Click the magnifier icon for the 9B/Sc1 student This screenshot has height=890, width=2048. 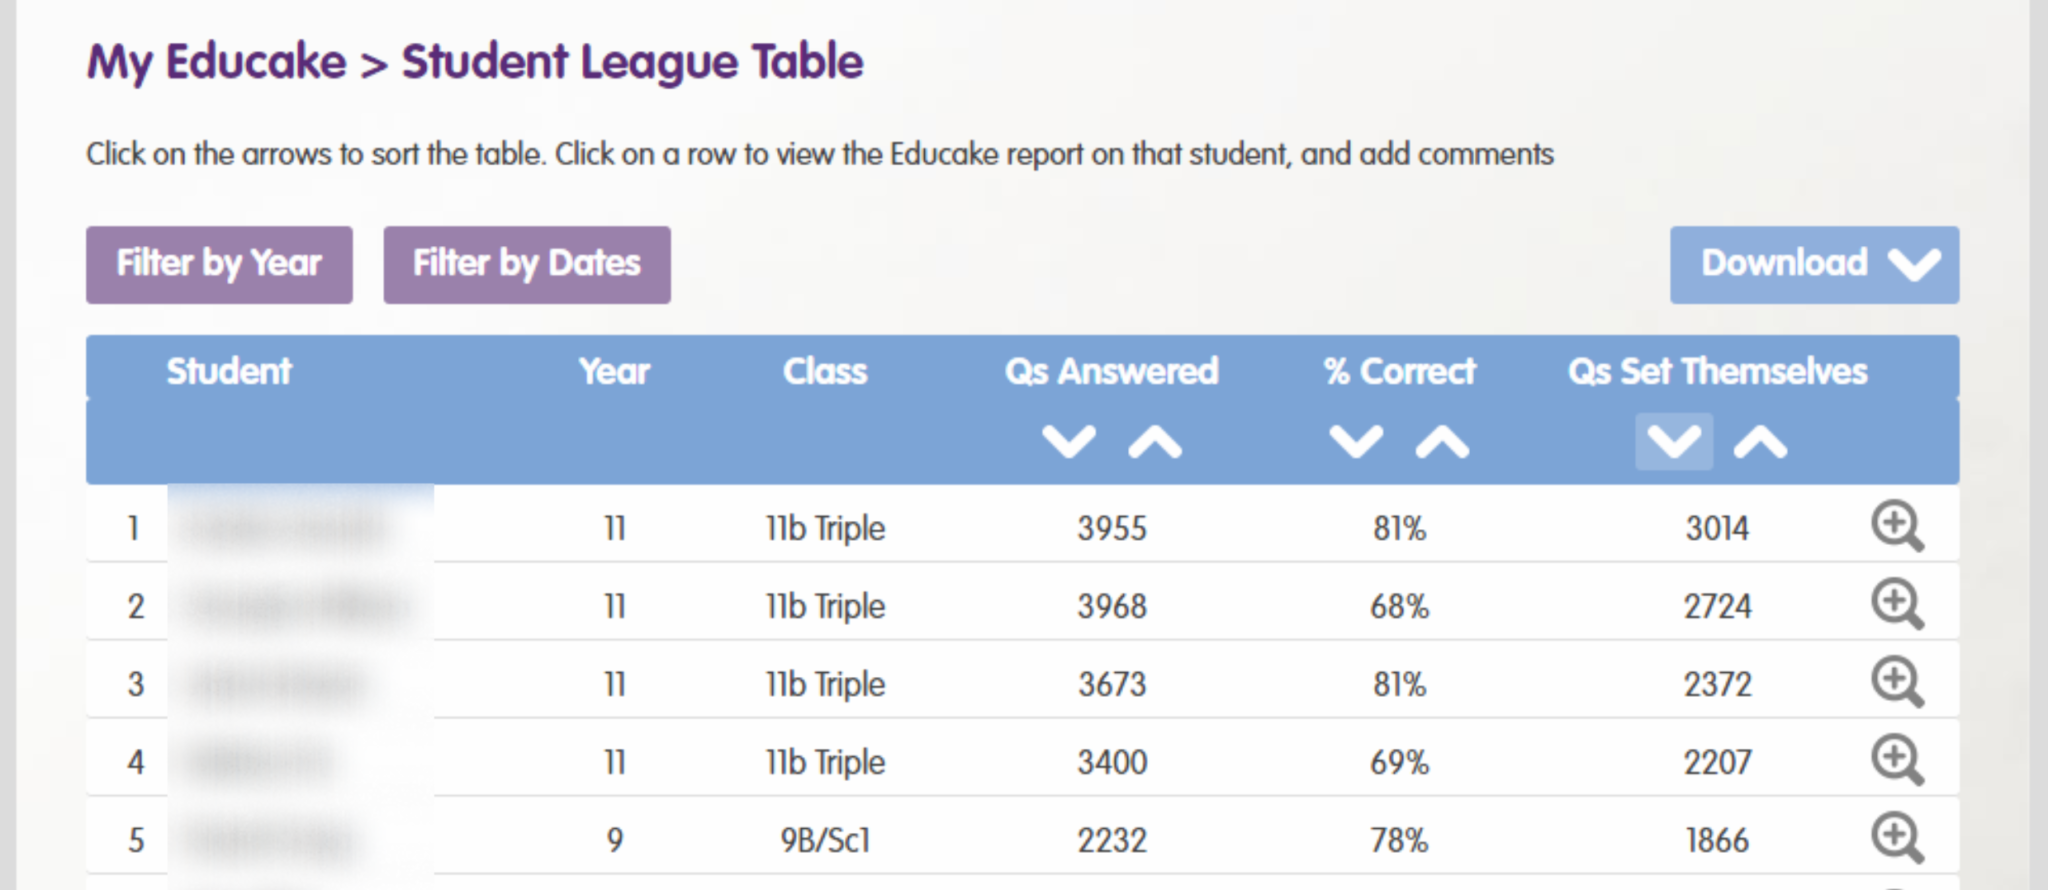tap(1898, 838)
